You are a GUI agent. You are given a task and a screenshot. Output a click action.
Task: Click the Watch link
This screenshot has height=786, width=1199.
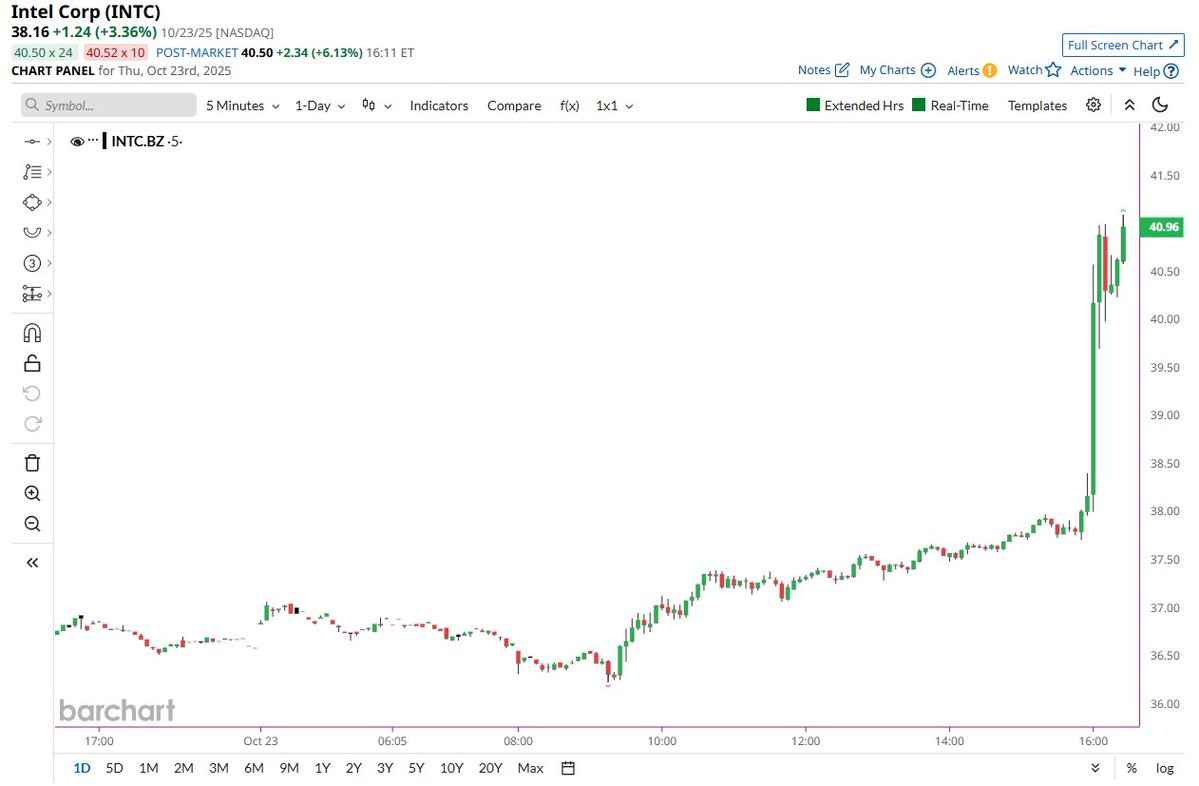1025,70
